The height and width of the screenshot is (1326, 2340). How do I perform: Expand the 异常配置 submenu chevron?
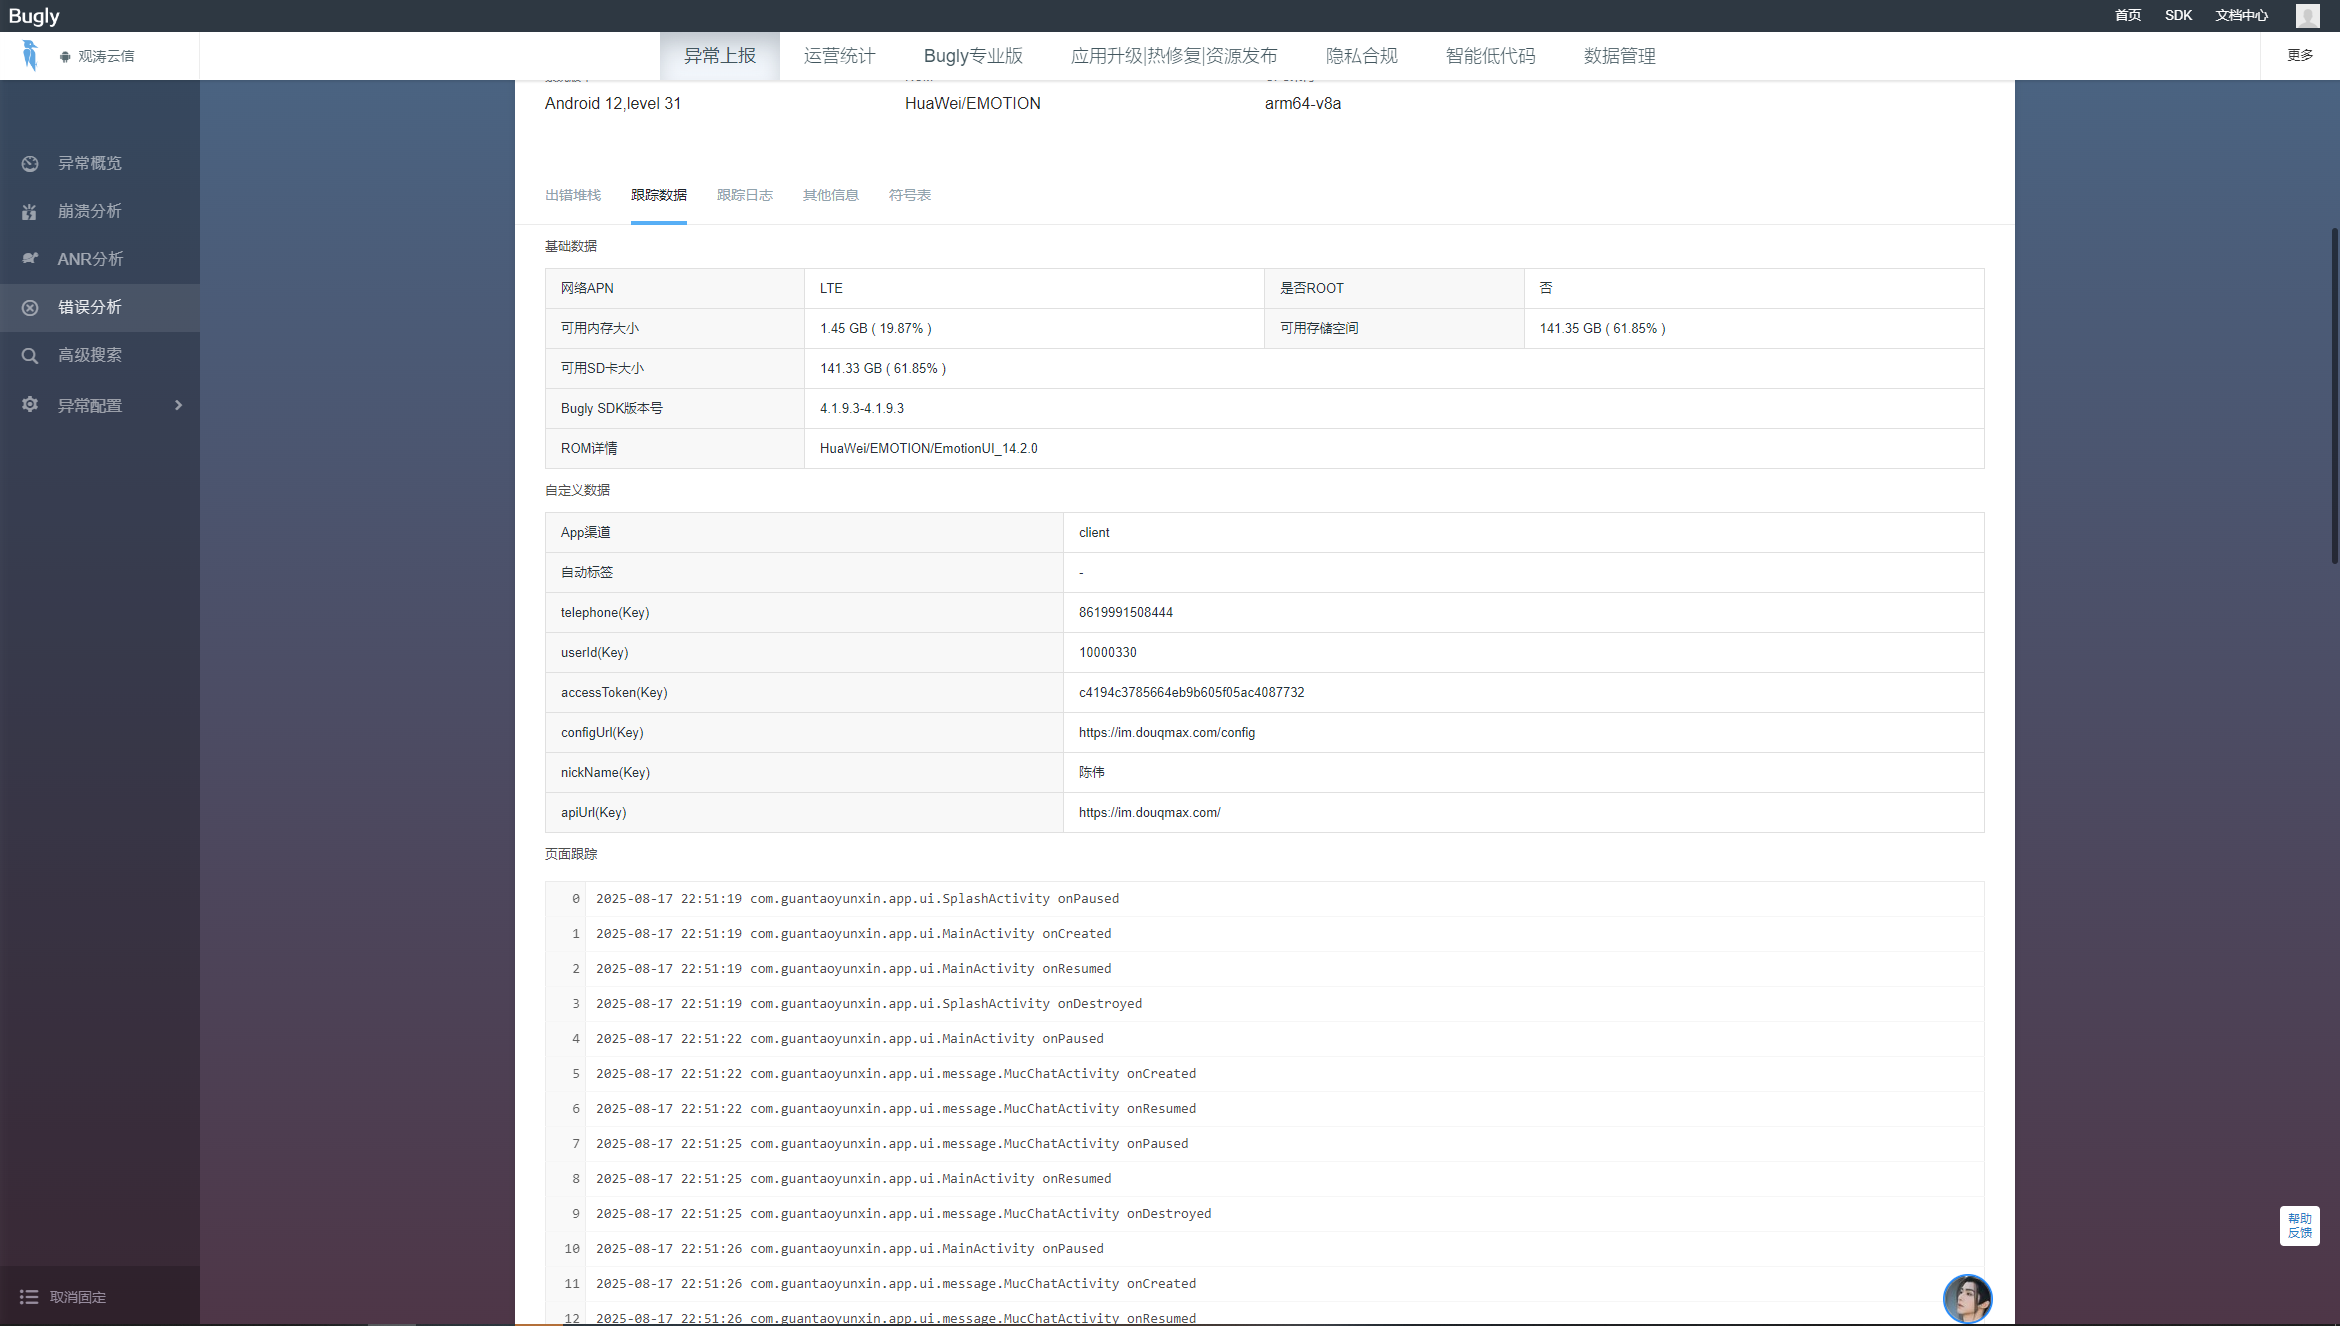tap(179, 405)
